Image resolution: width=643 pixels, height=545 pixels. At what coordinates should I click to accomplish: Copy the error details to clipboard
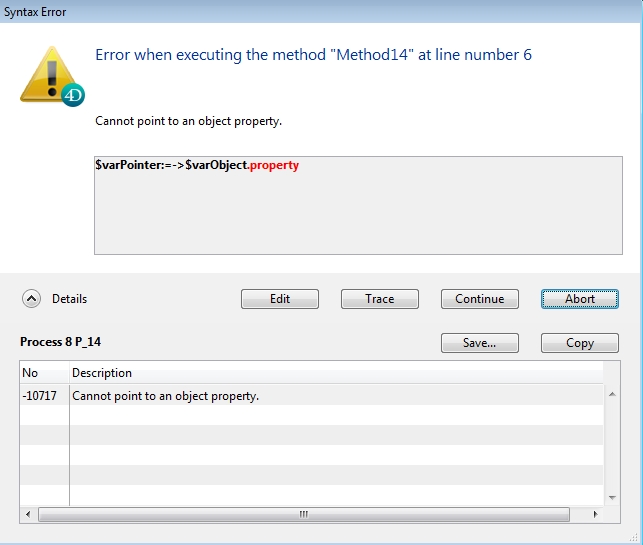pyautogui.click(x=579, y=343)
